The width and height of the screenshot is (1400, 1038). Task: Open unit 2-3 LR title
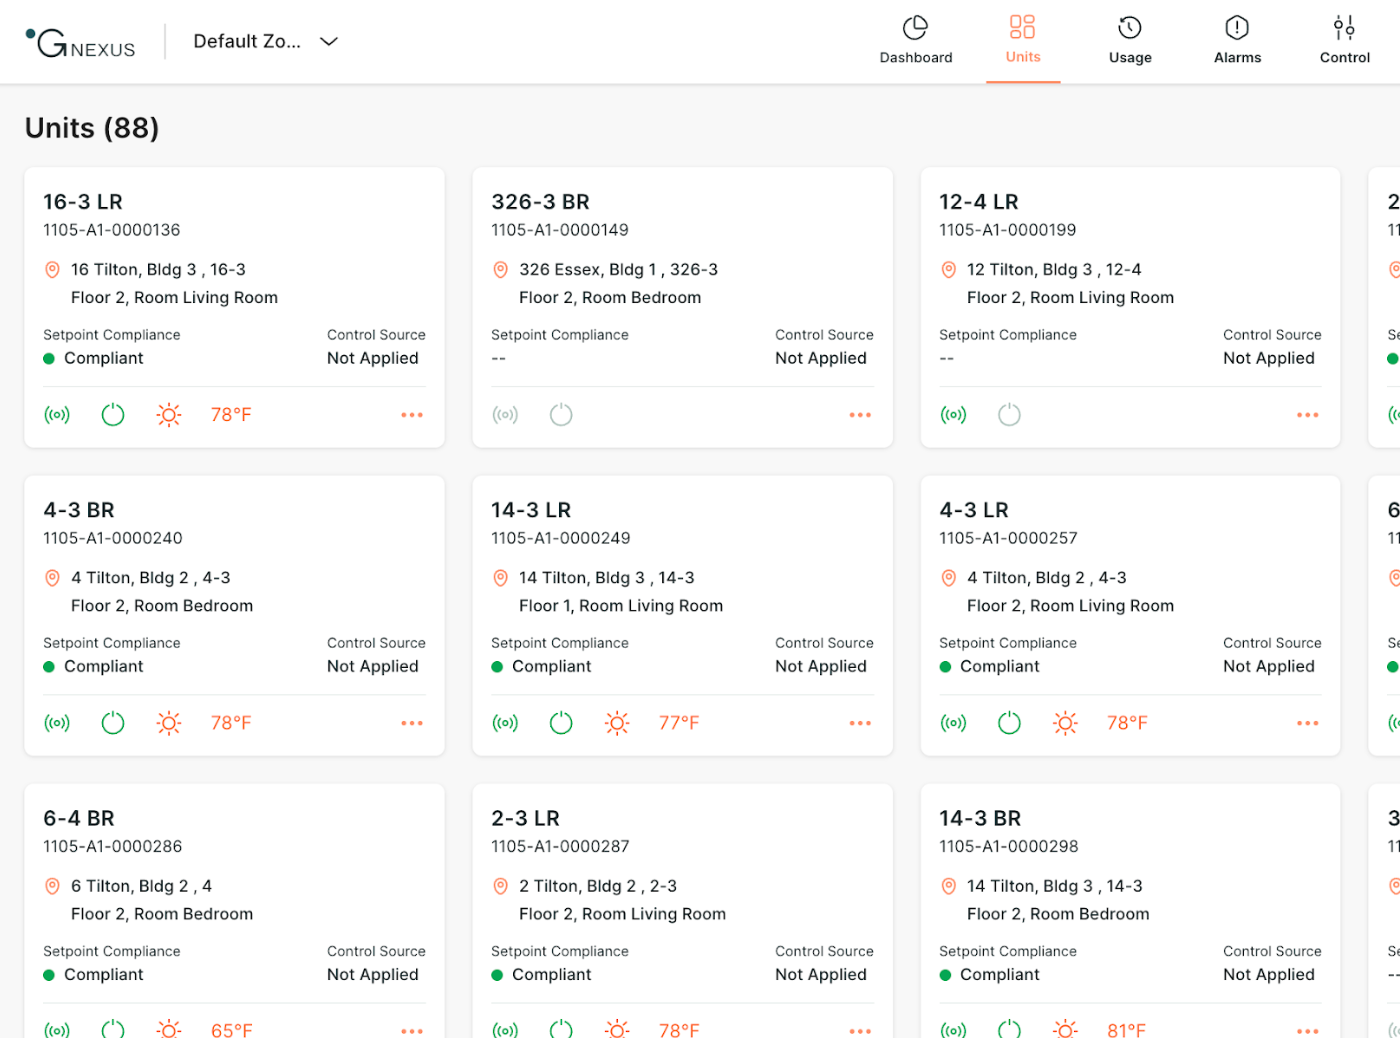525,818
